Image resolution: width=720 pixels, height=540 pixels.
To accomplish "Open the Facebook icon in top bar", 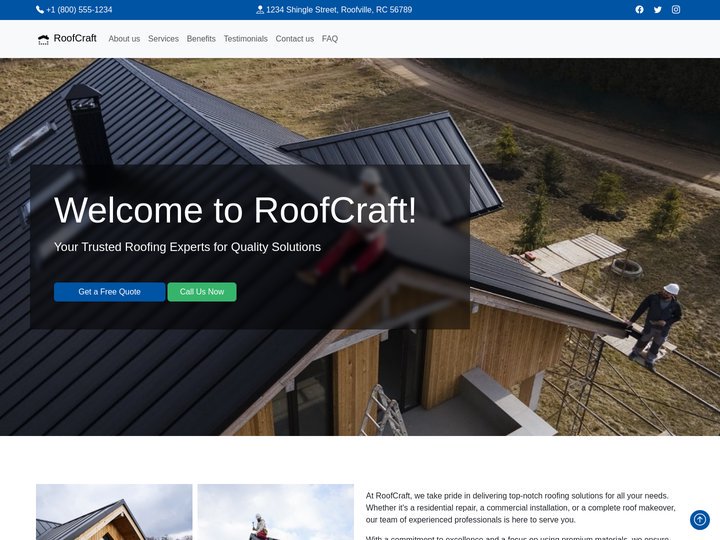I will (x=639, y=10).
